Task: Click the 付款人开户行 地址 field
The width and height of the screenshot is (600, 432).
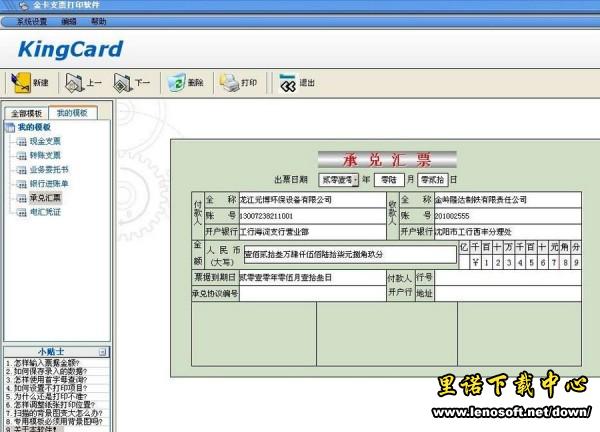Action: (x=507, y=294)
